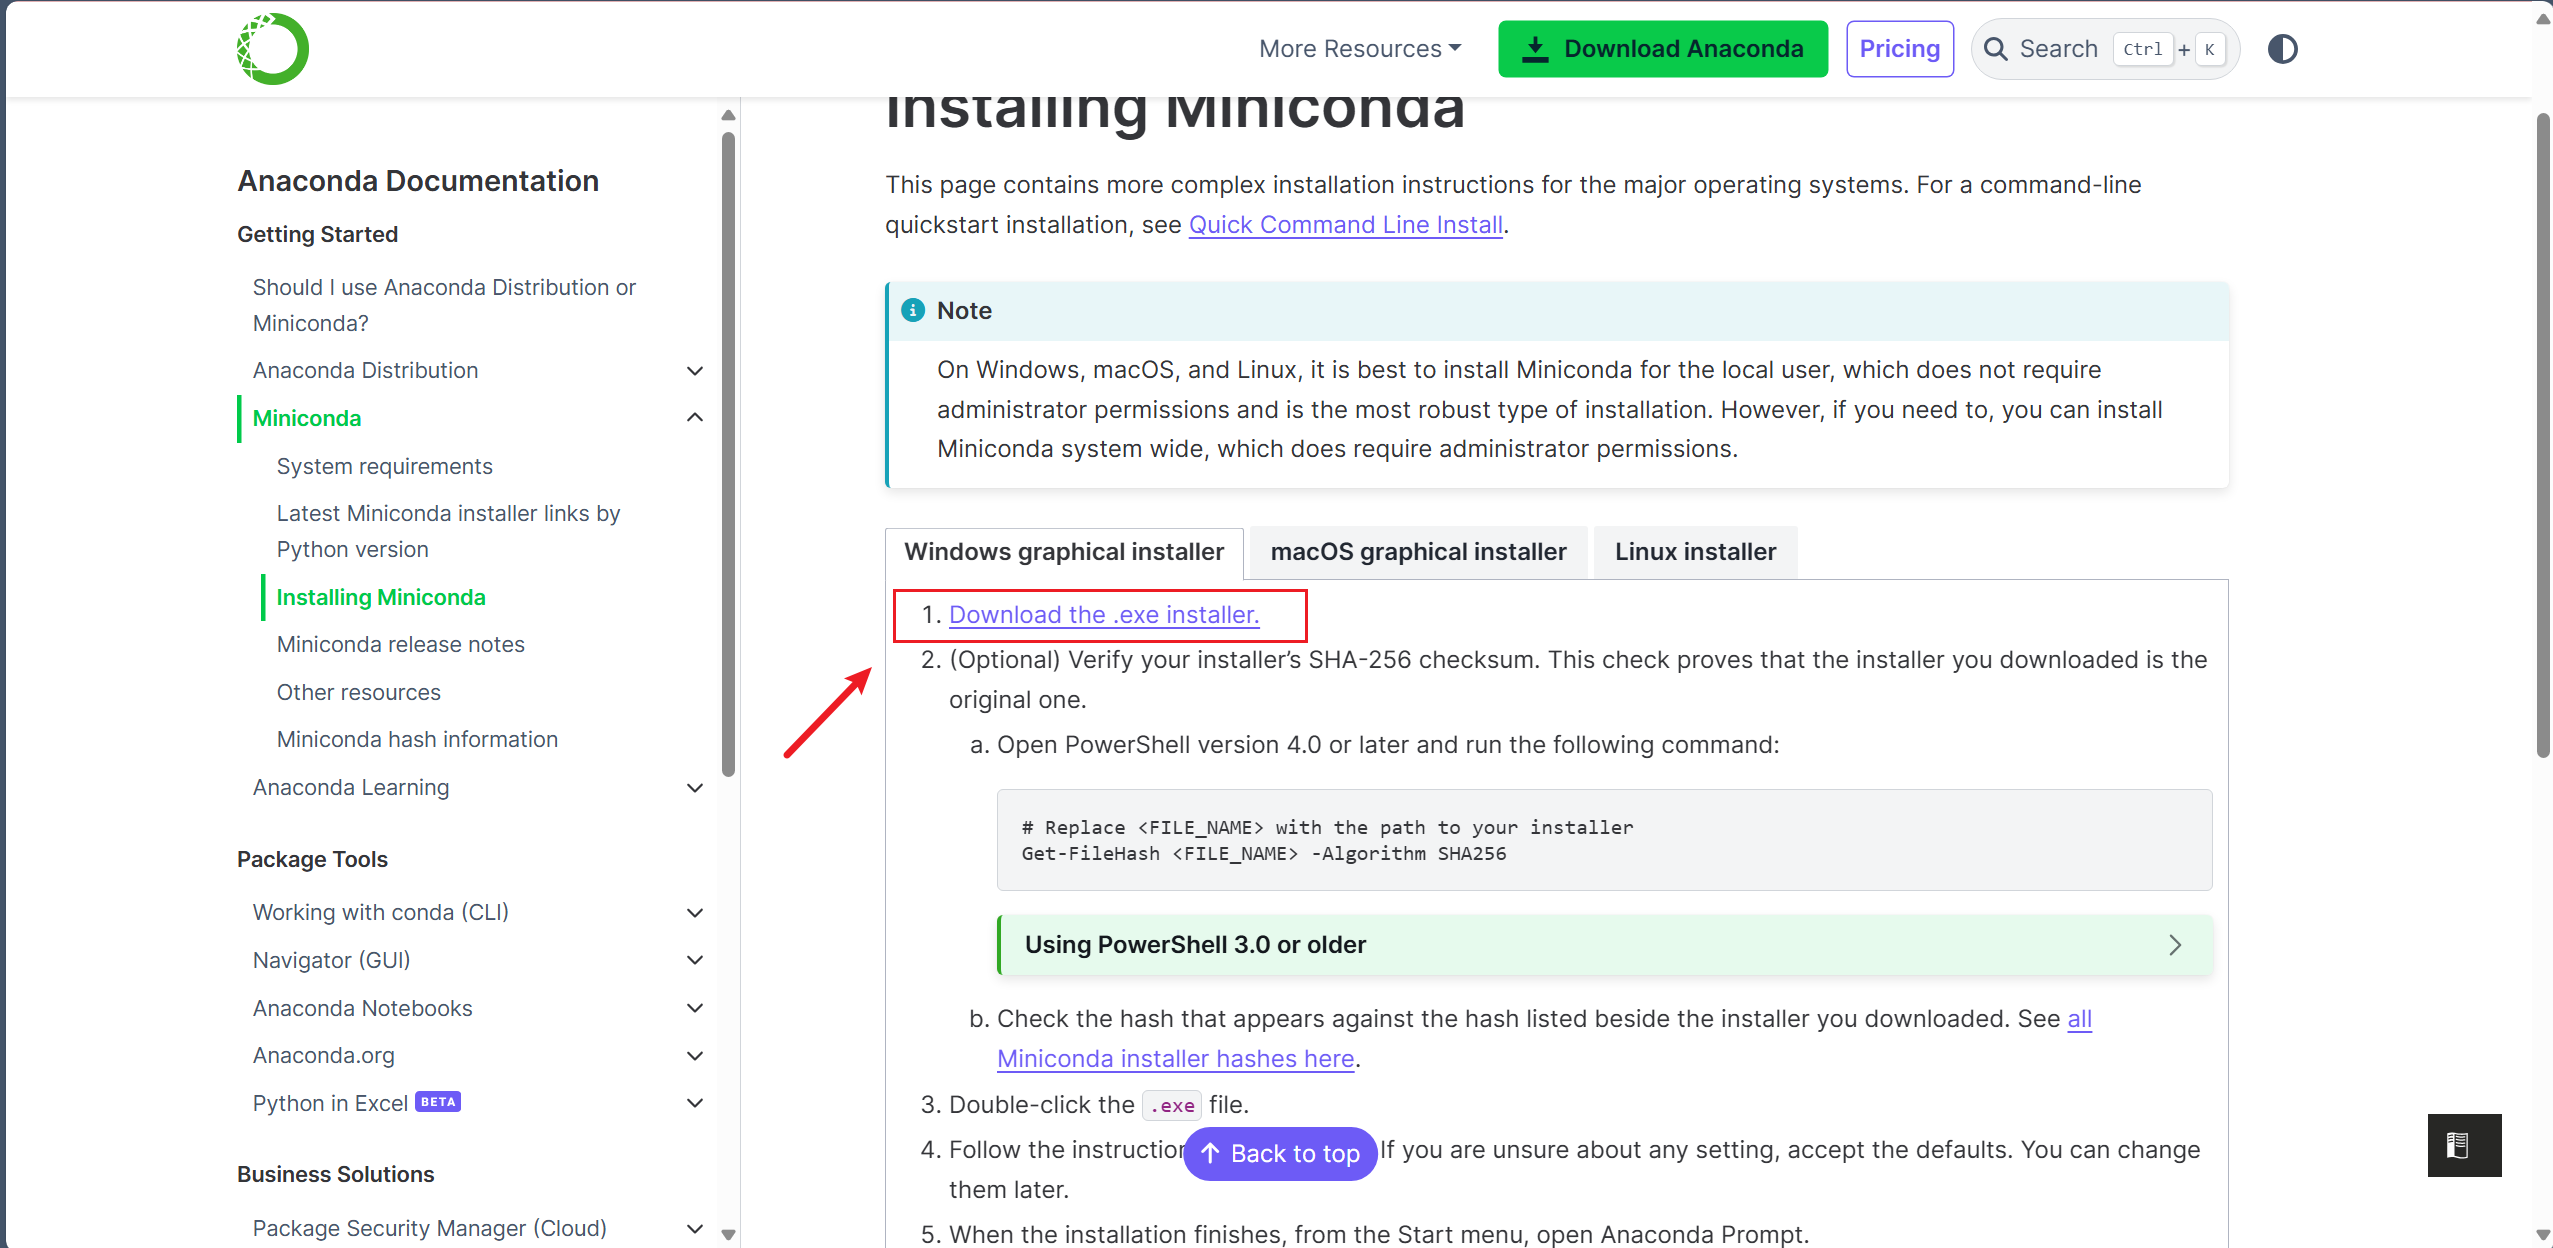
Task: Click the black book widget icon
Action: click(x=2463, y=1145)
